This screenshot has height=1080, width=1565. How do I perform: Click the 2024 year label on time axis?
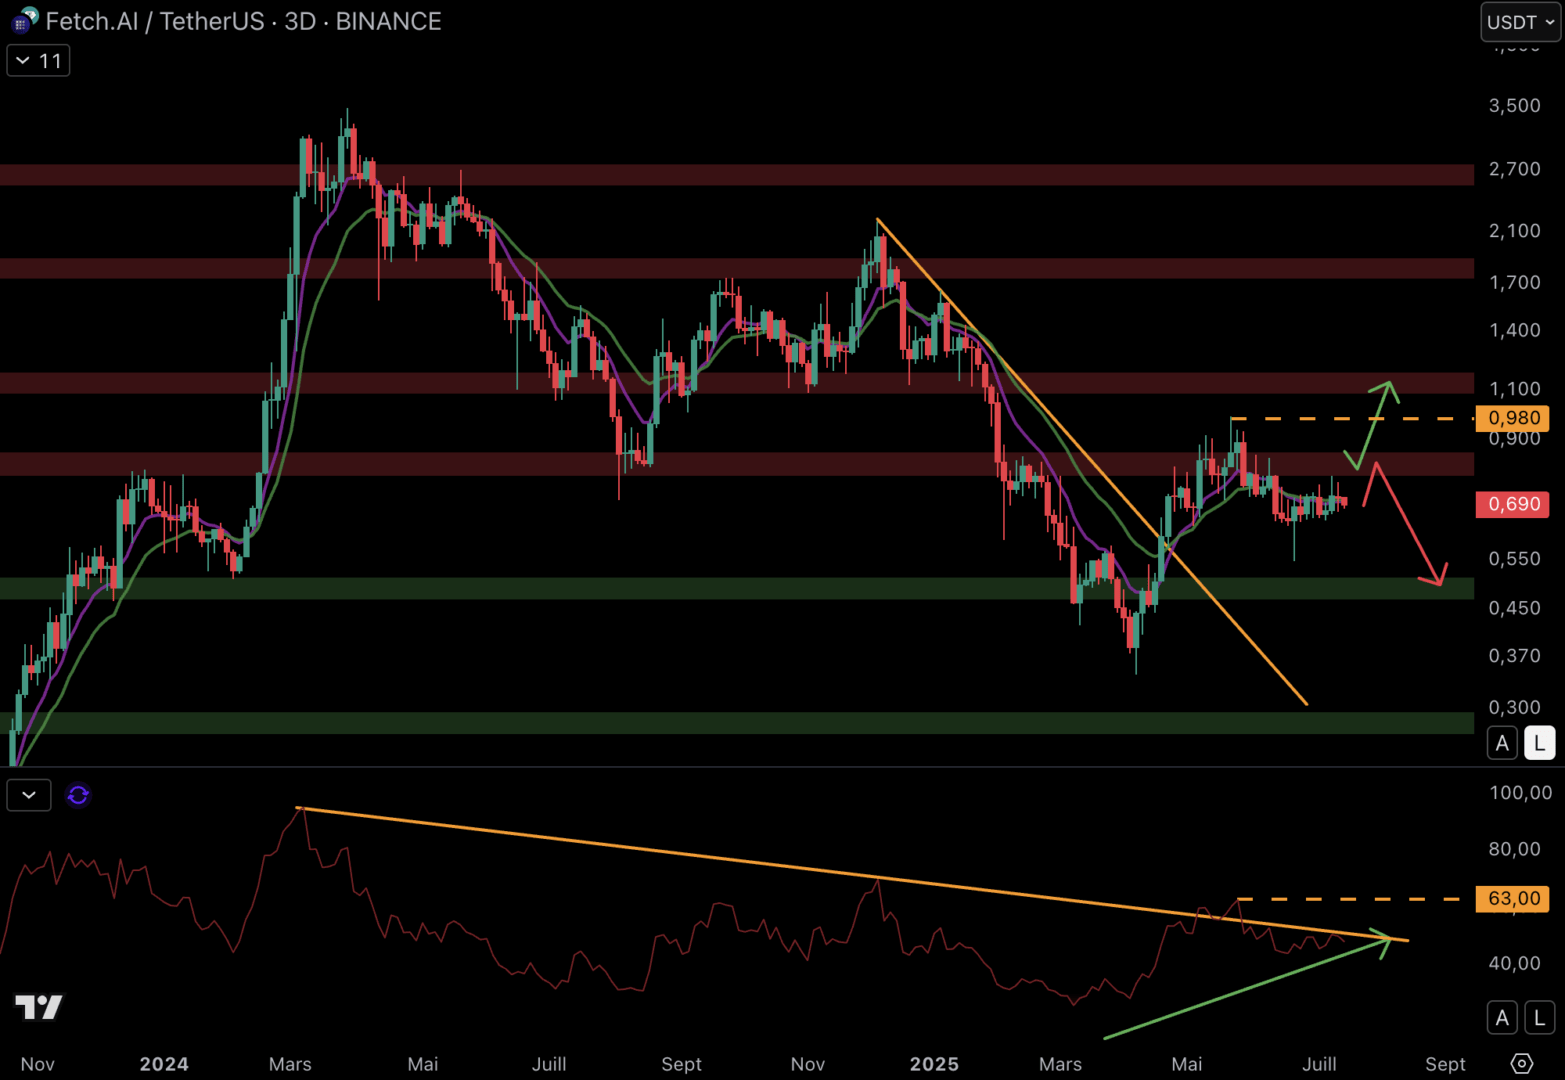coord(164,1064)
